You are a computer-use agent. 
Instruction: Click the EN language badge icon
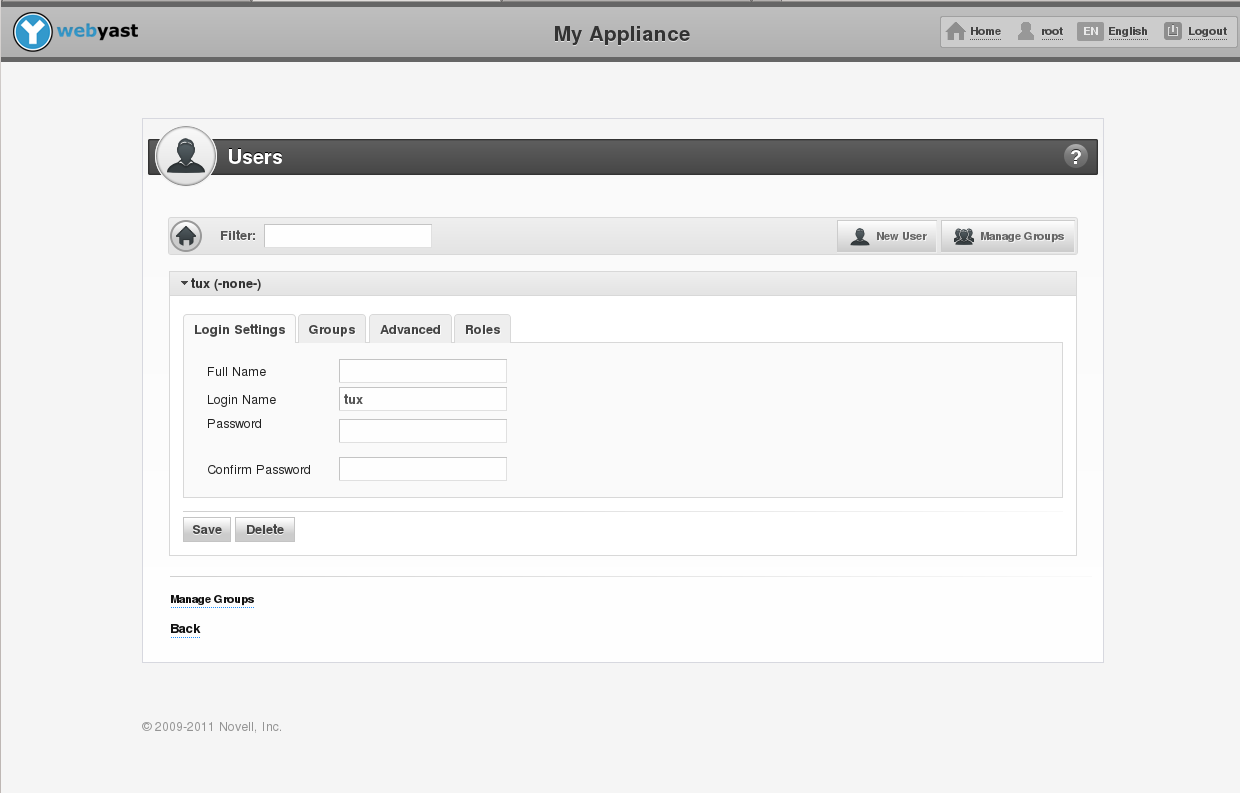point(1090,31)
